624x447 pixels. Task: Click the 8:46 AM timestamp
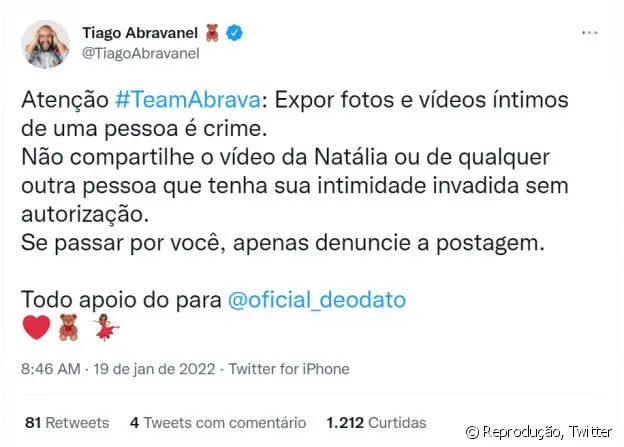[51, 369]
